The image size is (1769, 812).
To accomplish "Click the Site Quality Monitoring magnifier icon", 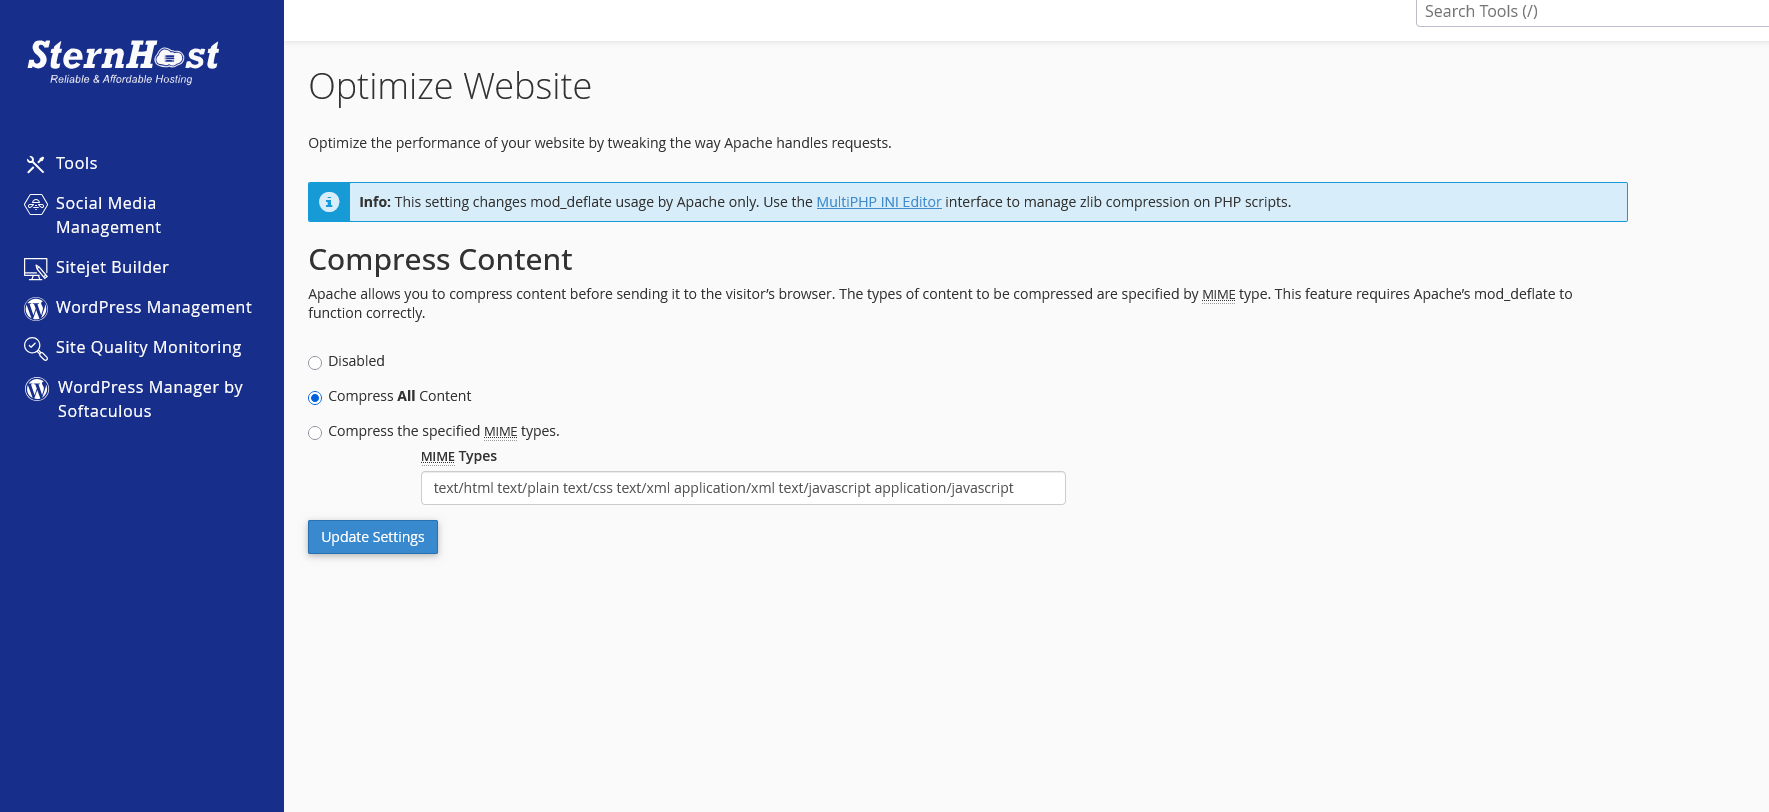I will (36, 349).
